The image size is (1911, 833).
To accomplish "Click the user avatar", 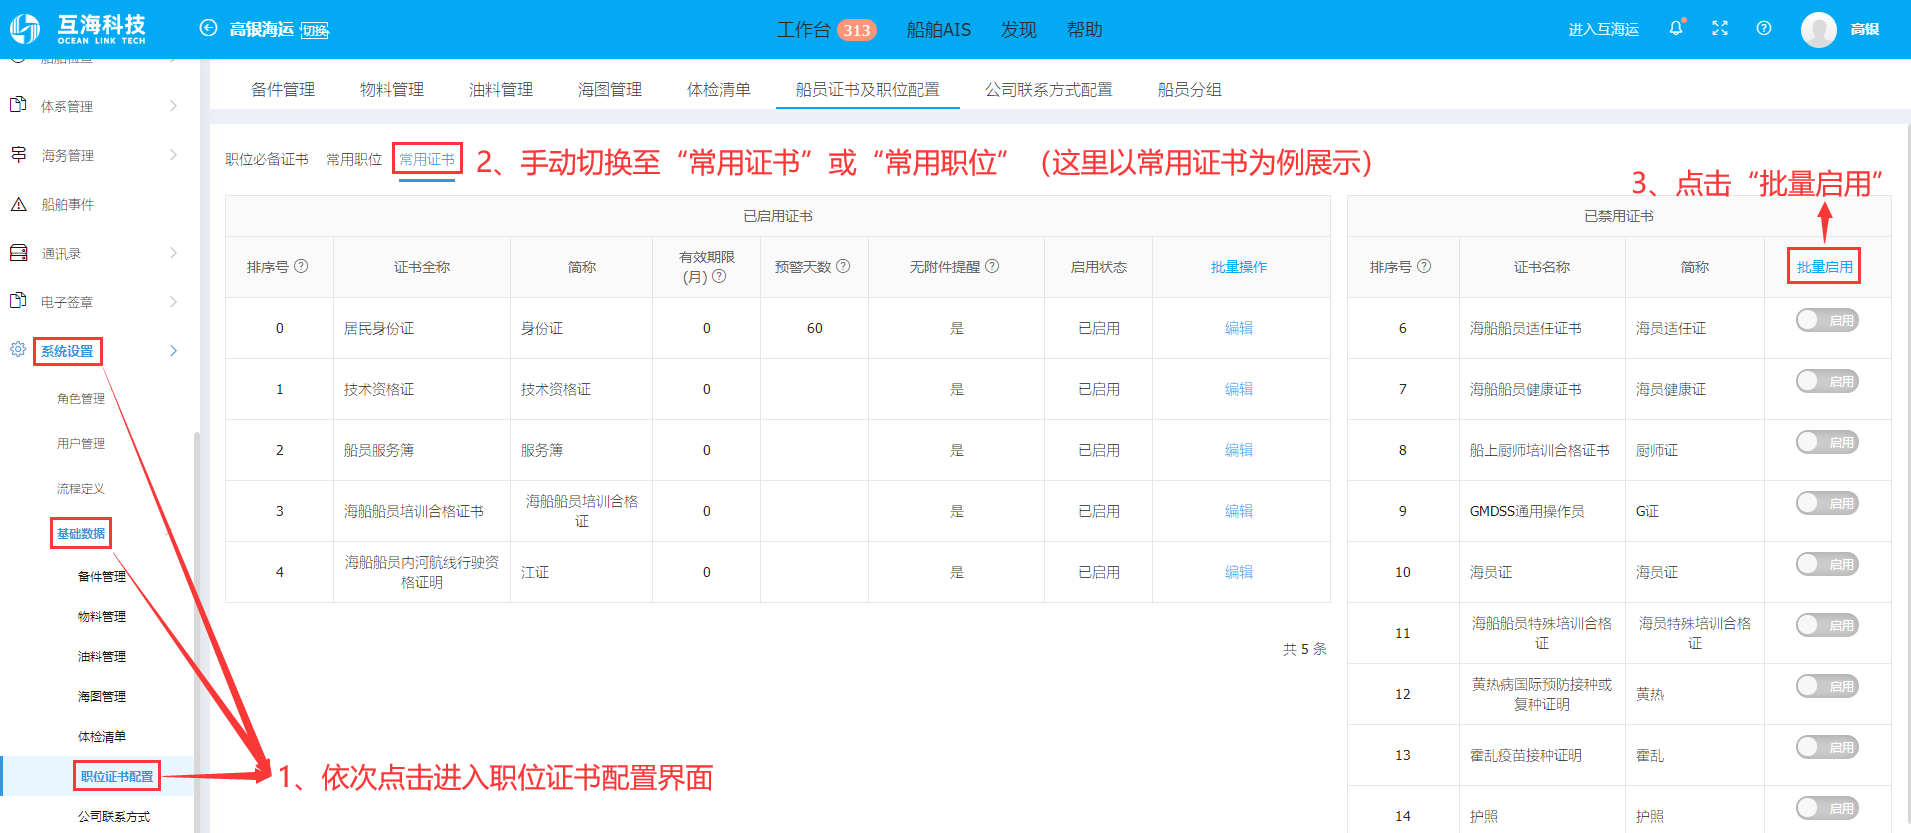I will coord(1819,29).
